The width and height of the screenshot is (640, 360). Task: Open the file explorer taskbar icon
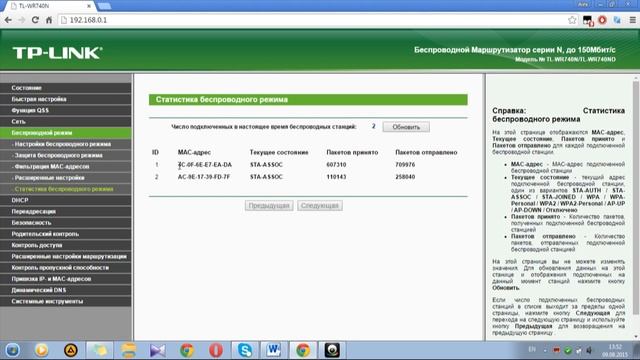pos(129,350)
